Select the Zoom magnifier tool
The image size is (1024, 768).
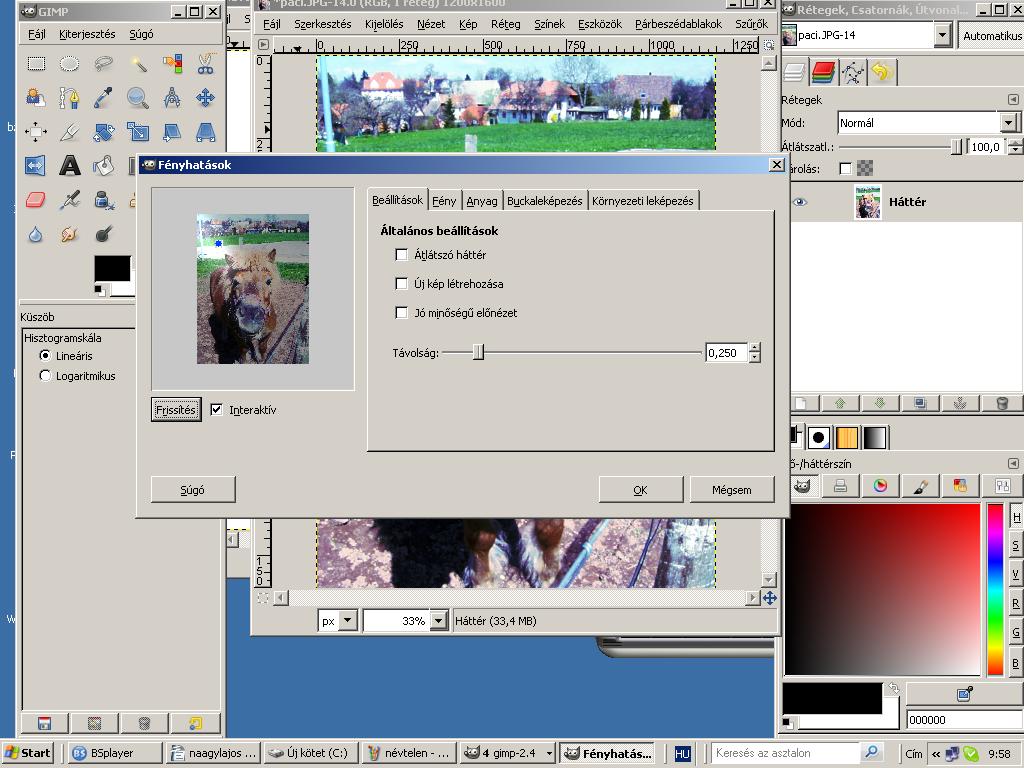tap(138, 98)
